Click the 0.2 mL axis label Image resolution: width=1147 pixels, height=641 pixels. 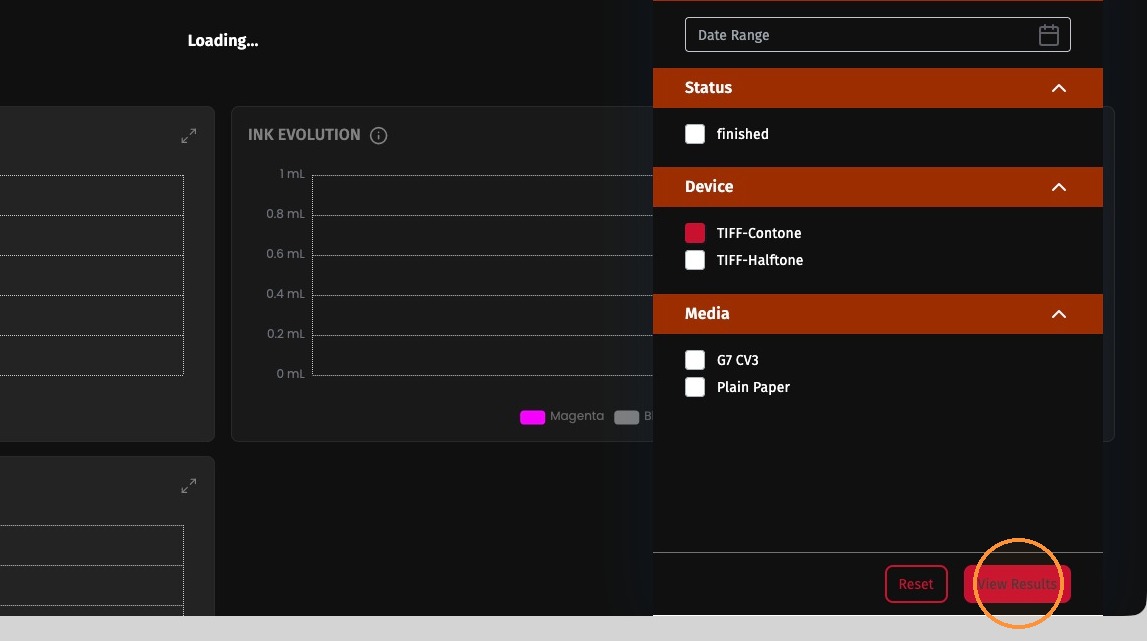tap(285, 334)
